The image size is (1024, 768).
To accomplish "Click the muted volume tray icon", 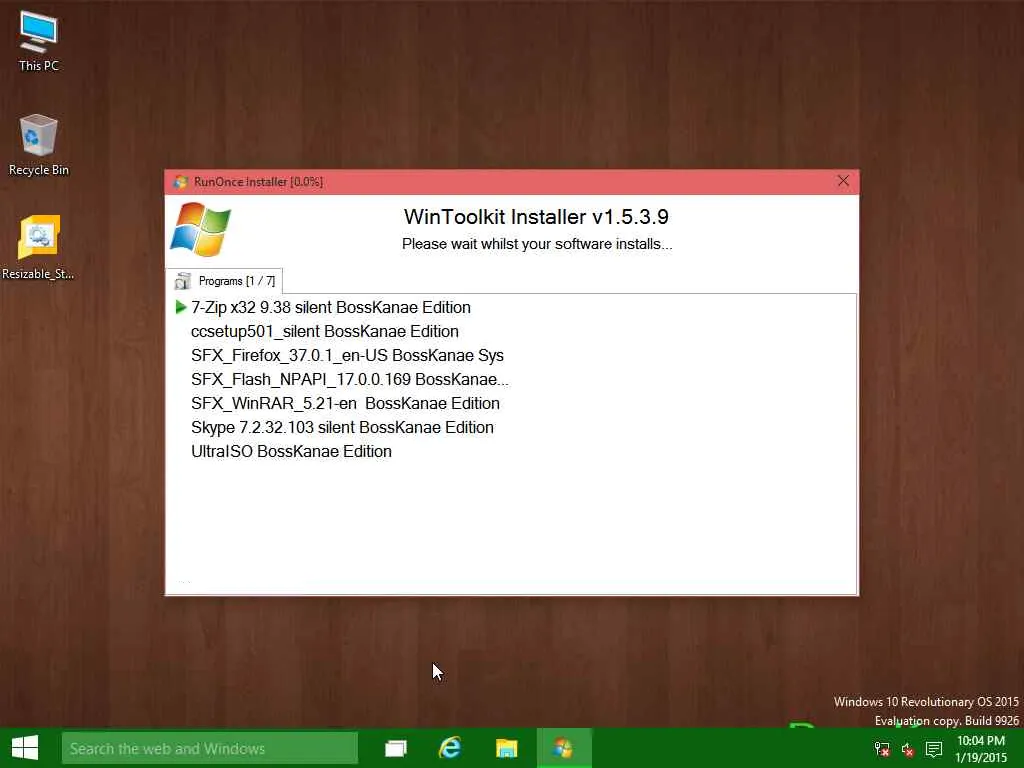I will [x=908, y=749].
